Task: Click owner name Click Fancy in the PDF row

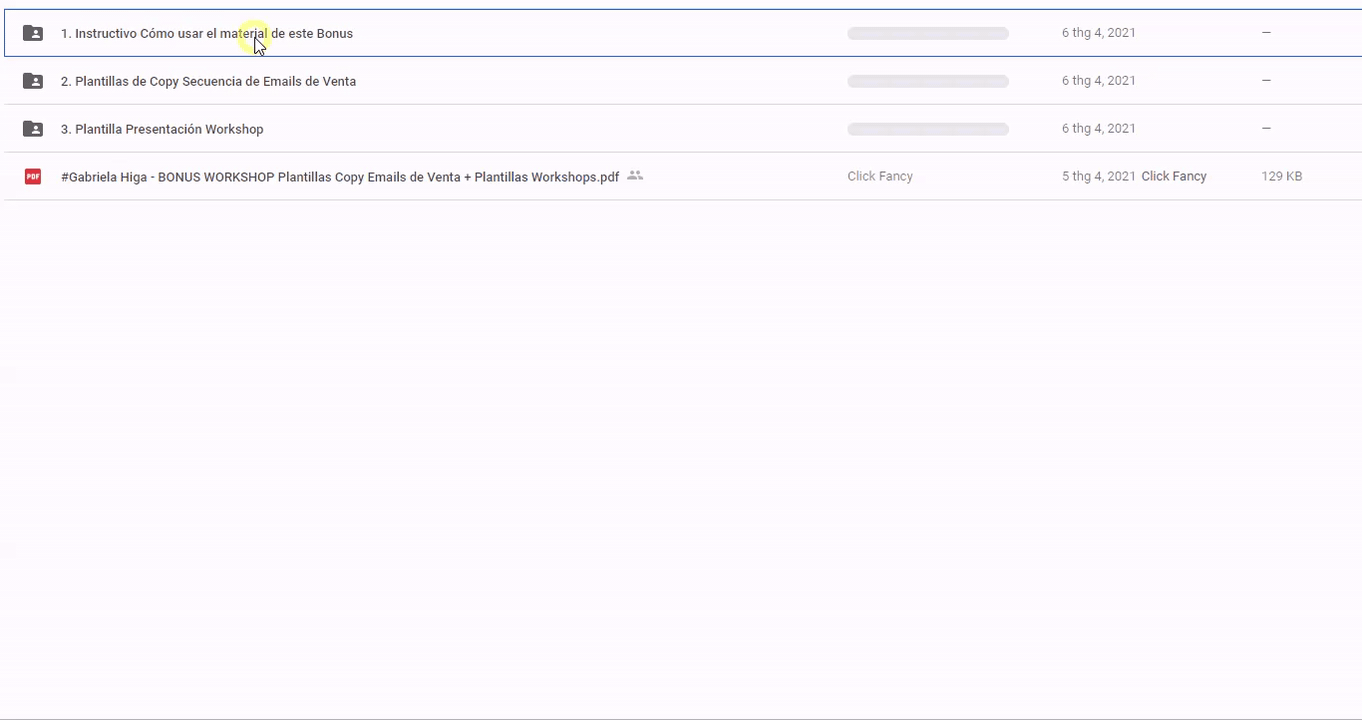Action: [x=880, y=176]
